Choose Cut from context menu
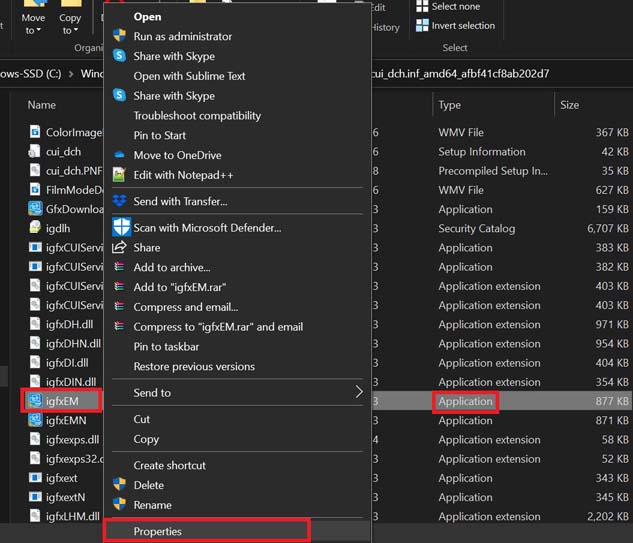This screenshot has height=543, width=633. [142, 419]
